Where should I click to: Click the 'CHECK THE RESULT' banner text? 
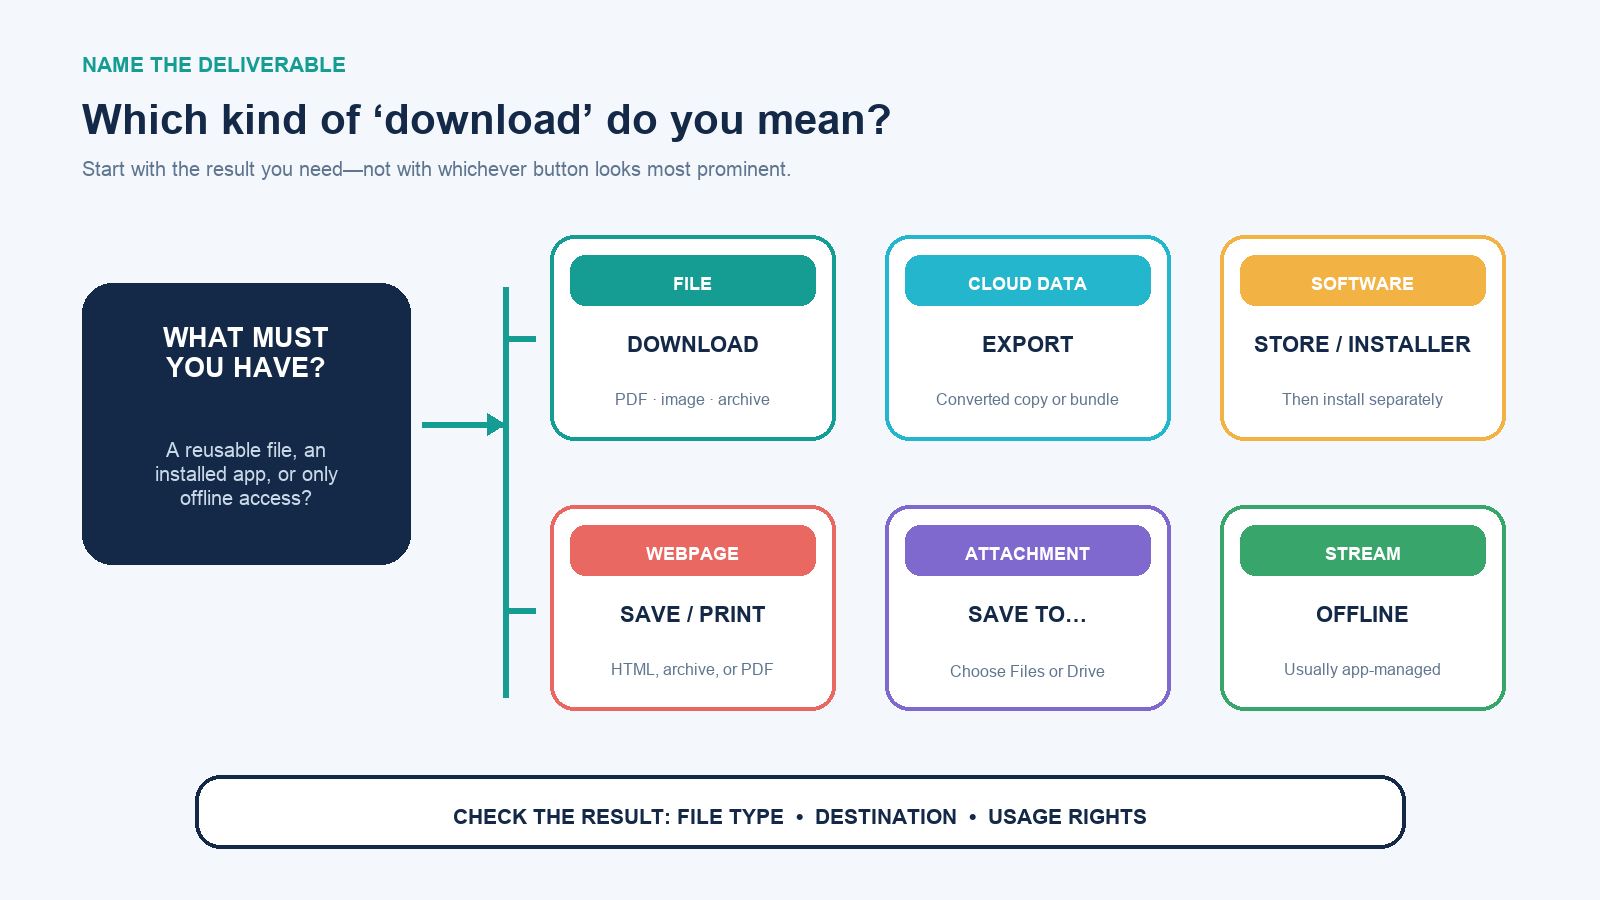click(800, 817)
